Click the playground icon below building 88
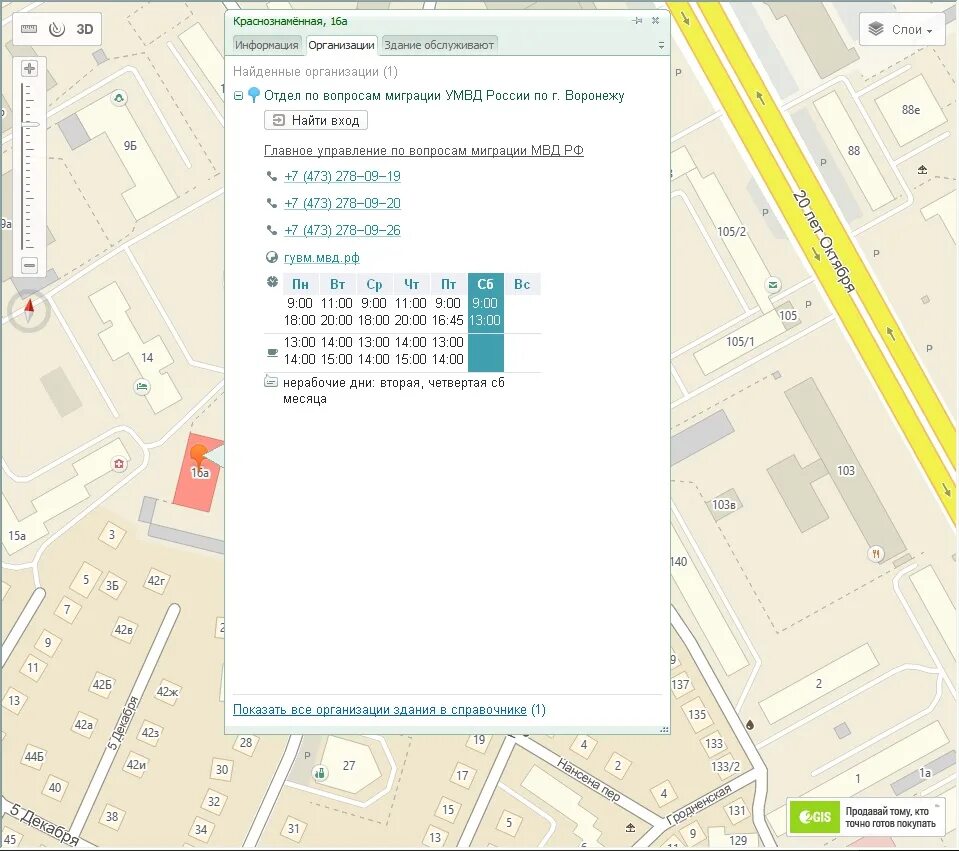Image resolution: width=959 pixels, height=851 pixels. (x=922, y=169)
